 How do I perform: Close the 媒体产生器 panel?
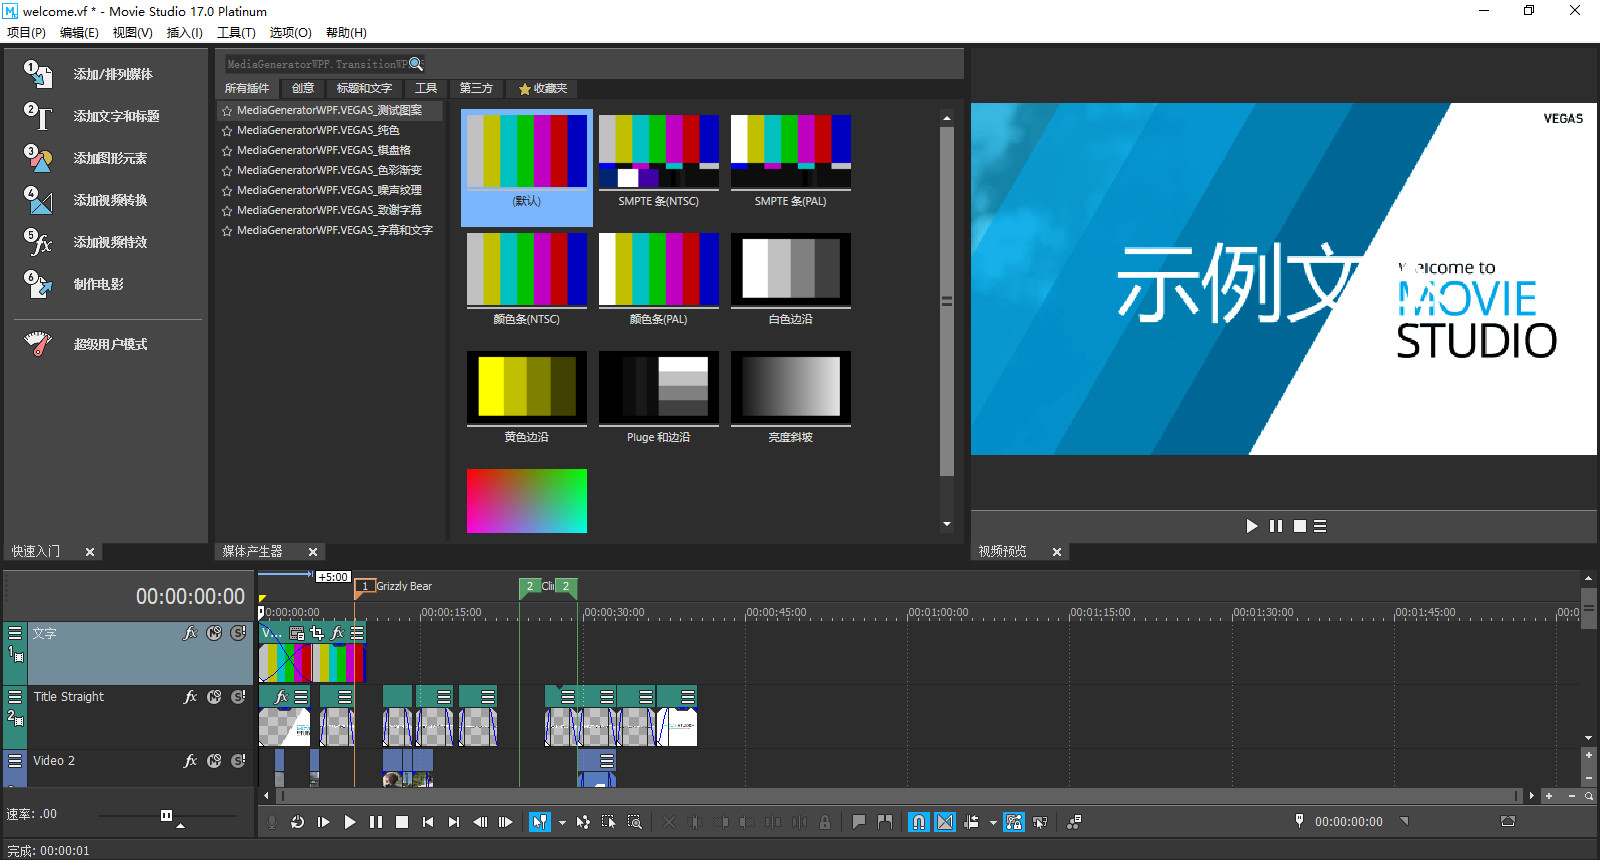point(313,552)
